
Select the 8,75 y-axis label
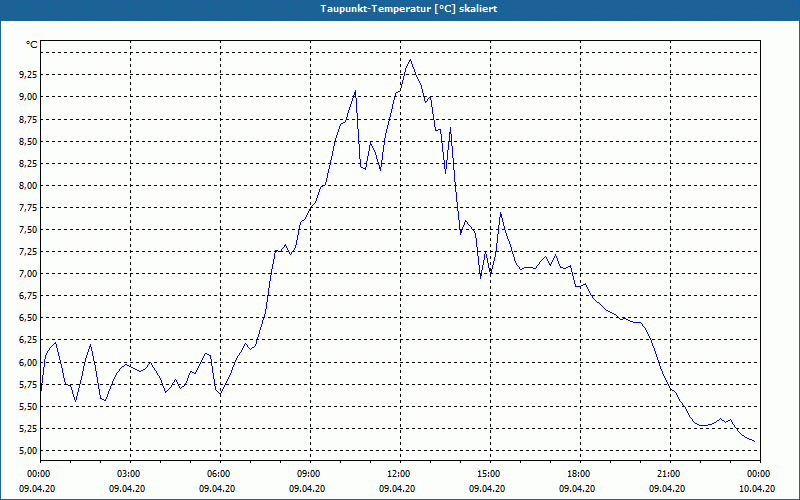click(28, 119)
